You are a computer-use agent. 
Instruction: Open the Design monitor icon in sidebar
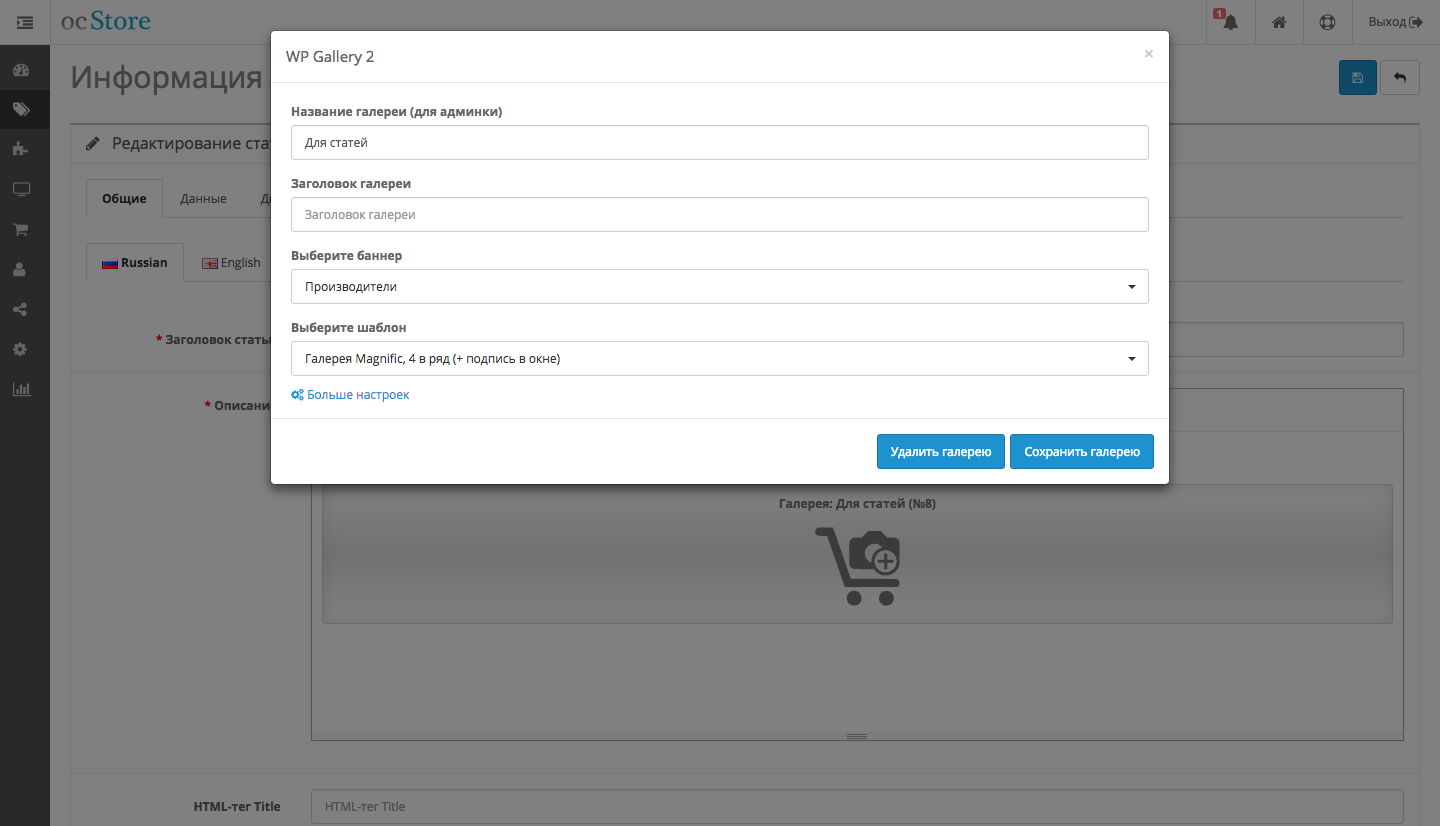[21, 190]
